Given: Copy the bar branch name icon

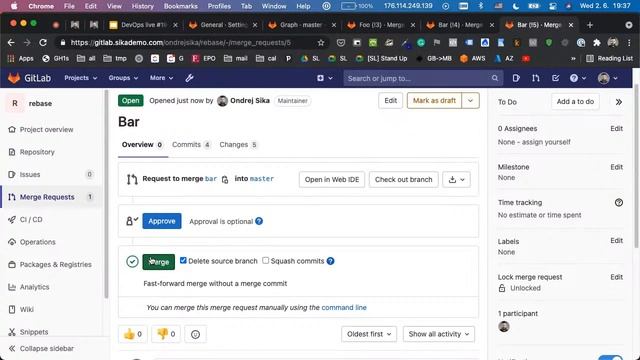Looking at the screenshot, I should pyautogui.click(x=225, y=179).
